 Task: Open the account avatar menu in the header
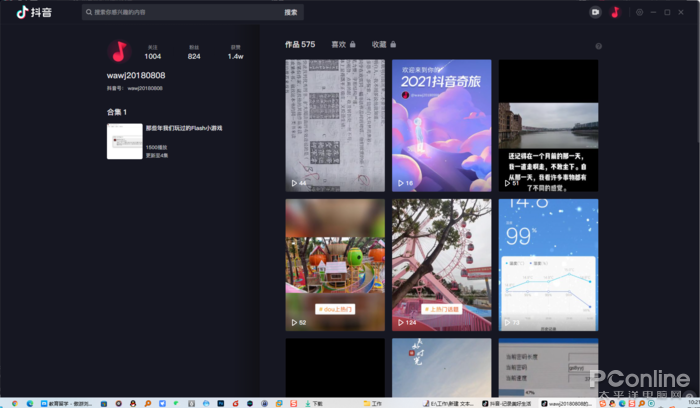coord(615,12)
